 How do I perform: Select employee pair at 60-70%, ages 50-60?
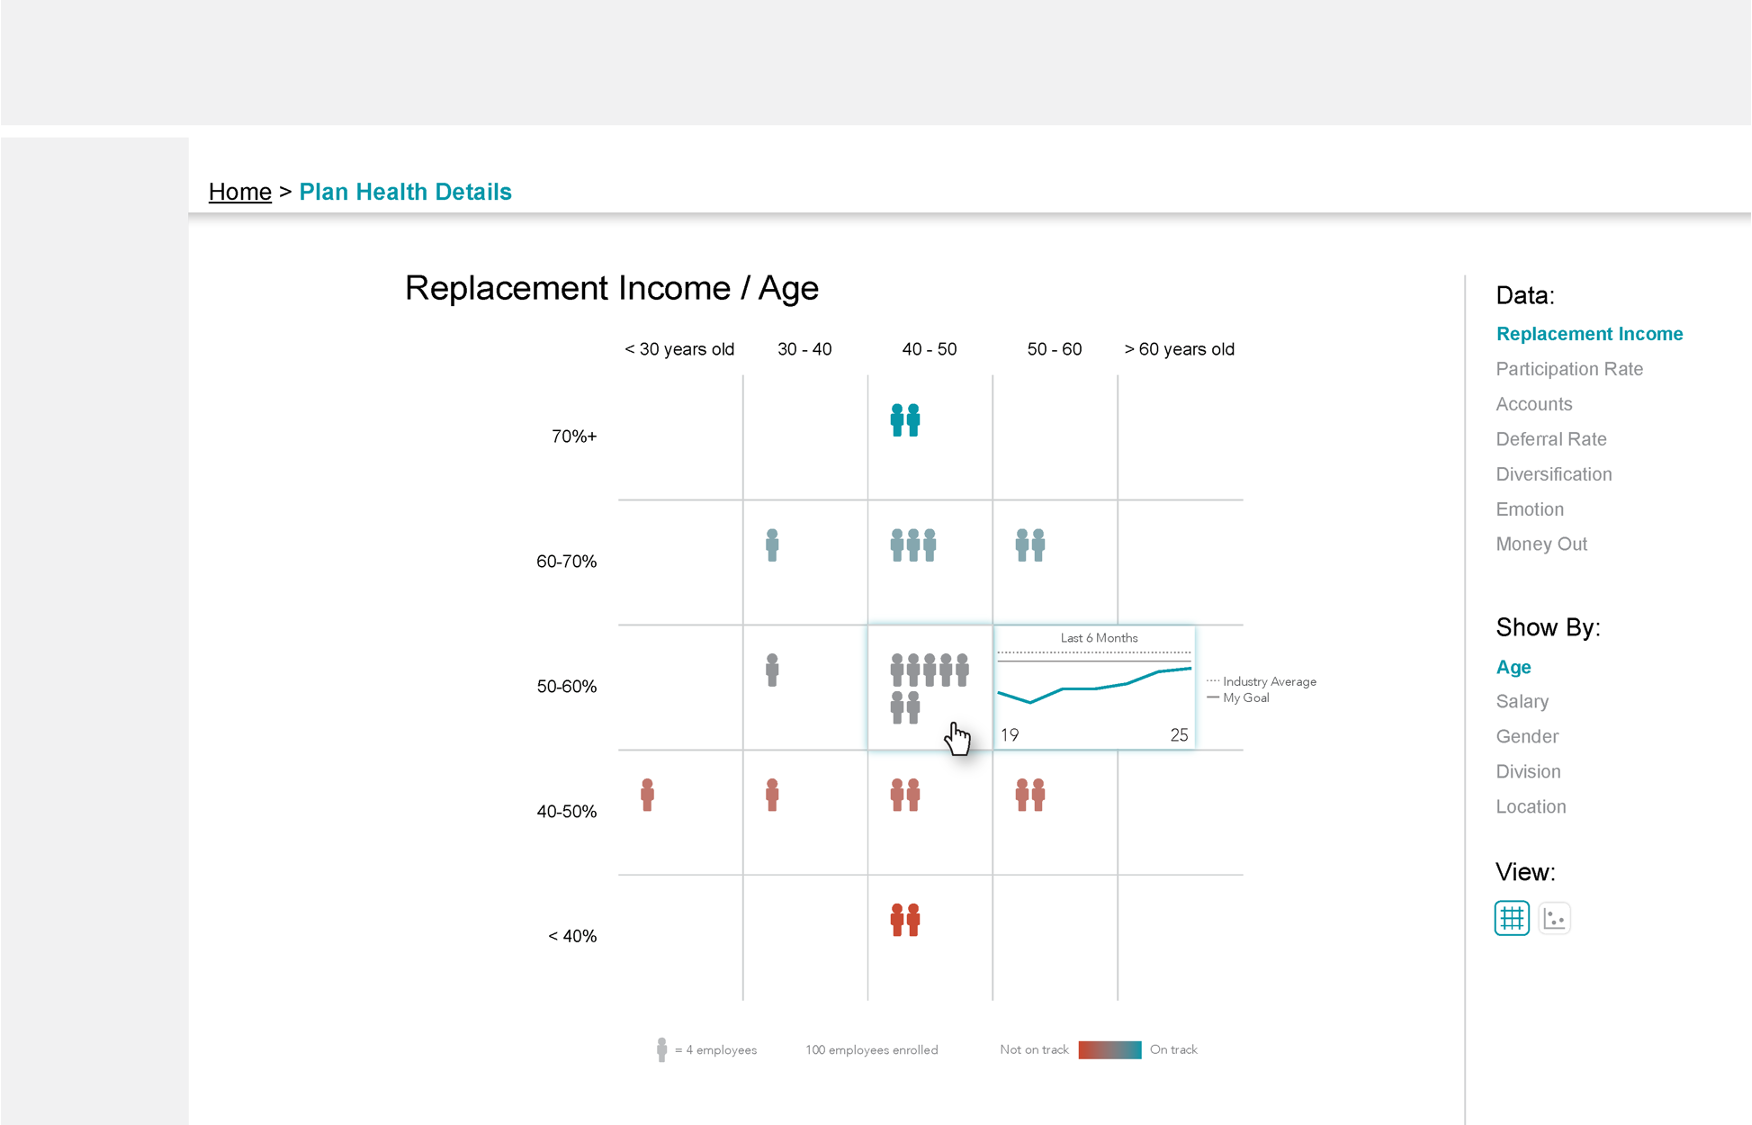(x=1030, y=545)
